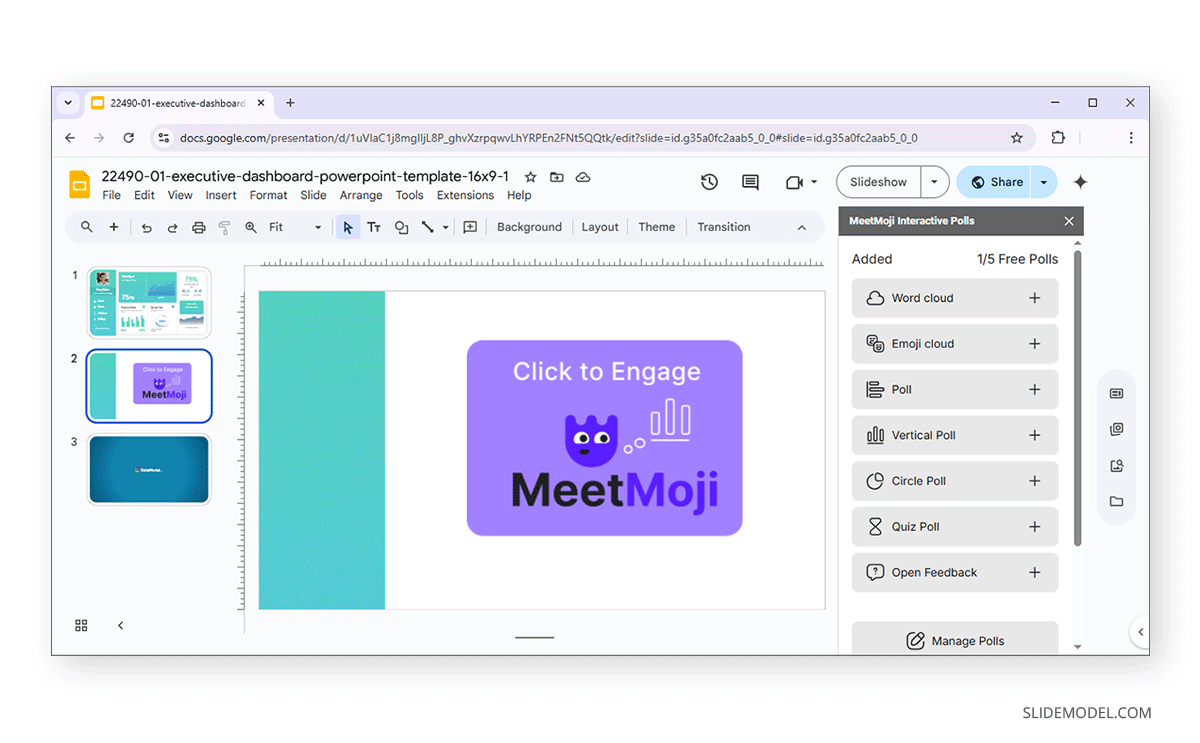Add an Emoji cloud poll
This screenshot has height=743, width=1200.
[1035, 344]
